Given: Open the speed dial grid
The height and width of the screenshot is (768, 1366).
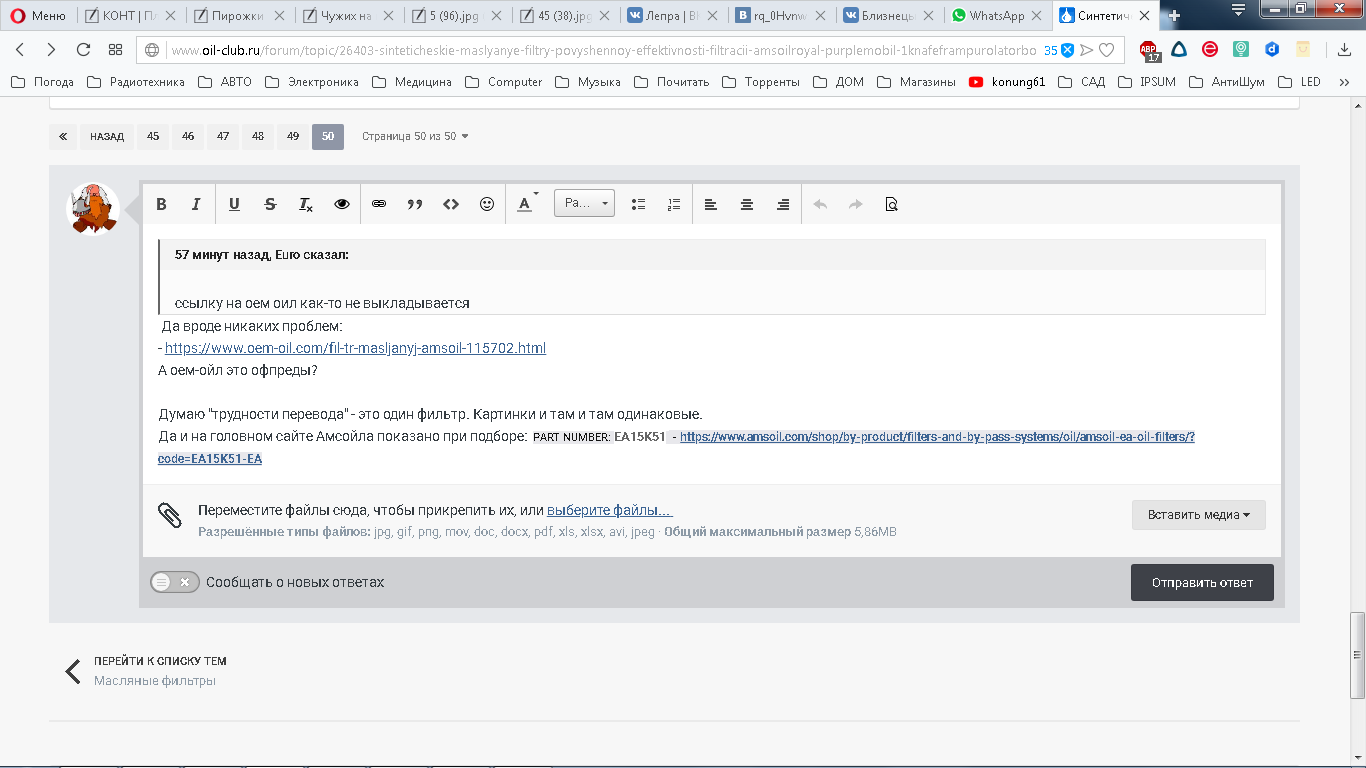Looking at the screenshot, I should coord(115,50).
